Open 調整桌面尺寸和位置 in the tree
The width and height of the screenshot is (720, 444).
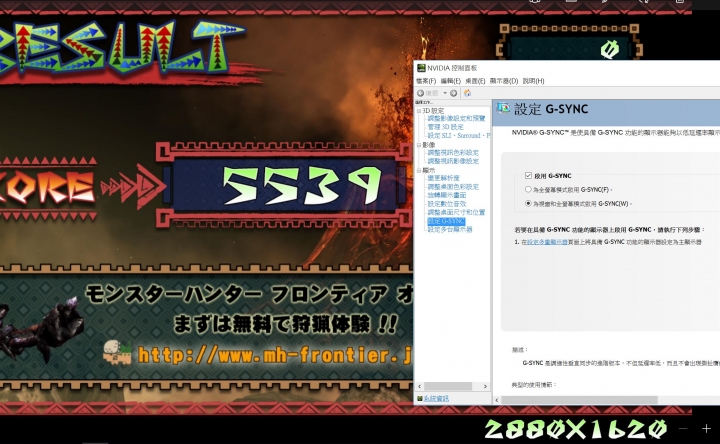456,213
